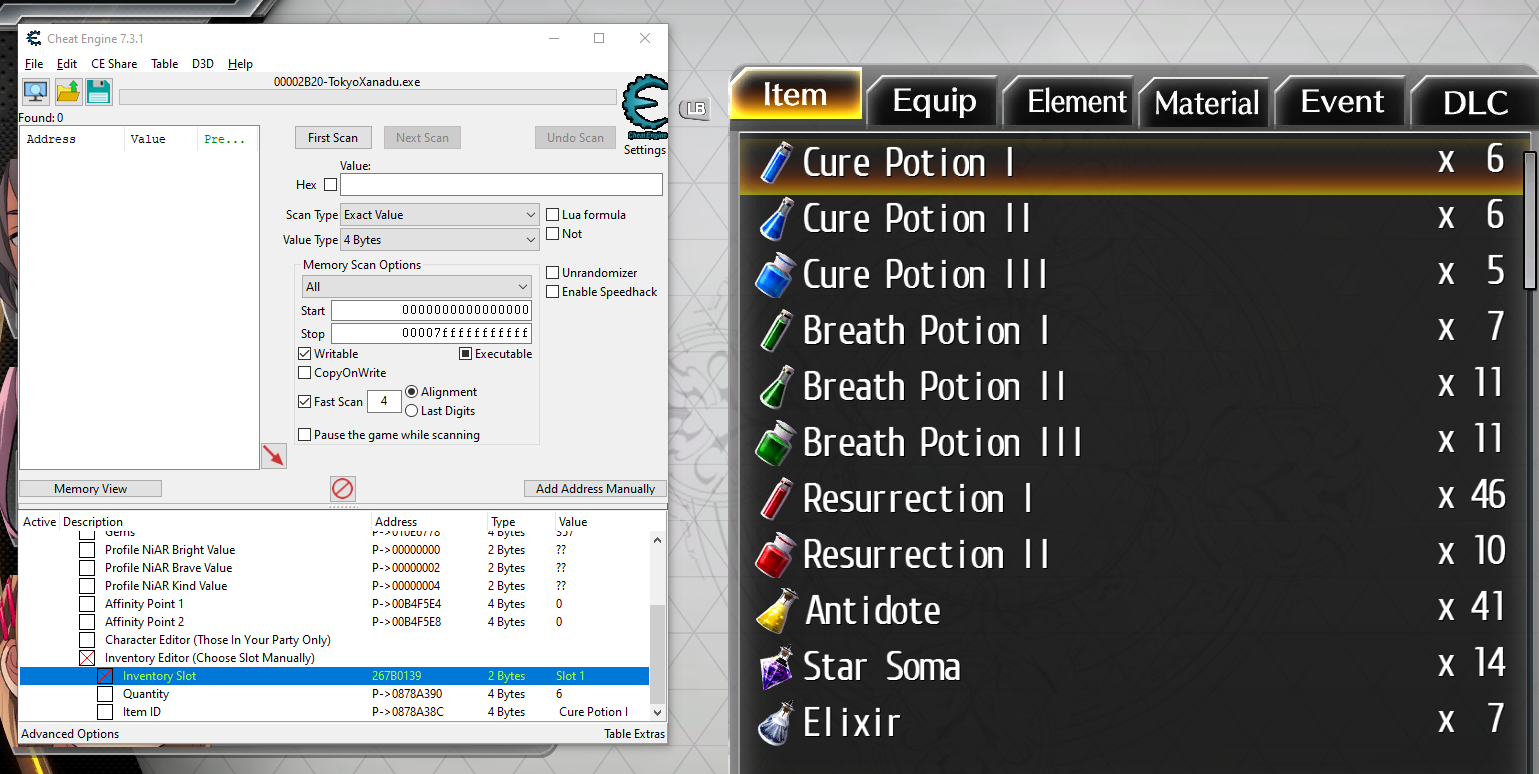Click the scan Value input field
The height and width of the screenshot is (774, 1539).
501,184
